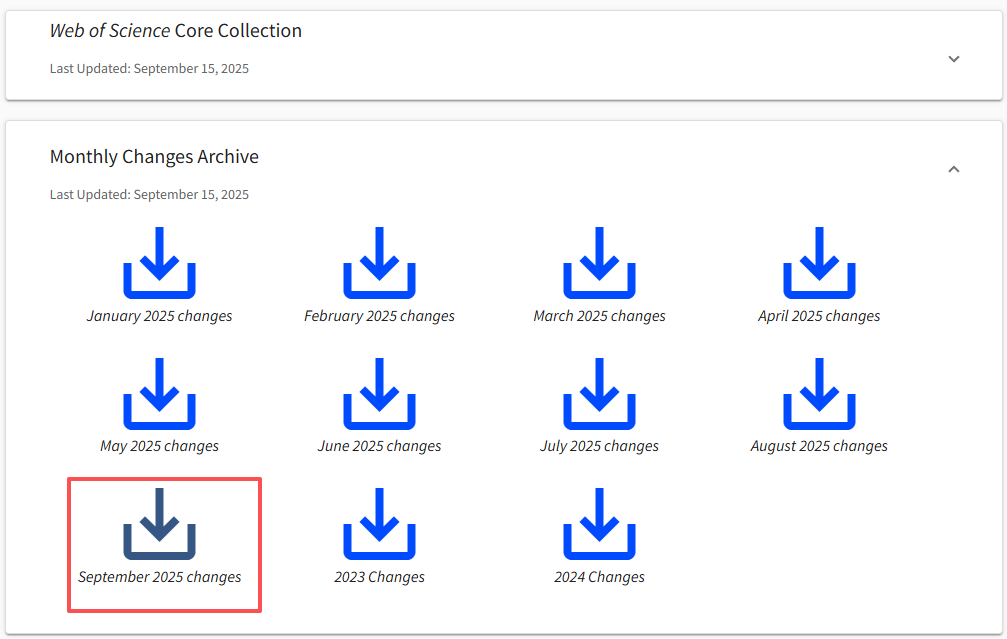
Task: Click the Web of Science Core Collection heading
Action: coord(176,31)
